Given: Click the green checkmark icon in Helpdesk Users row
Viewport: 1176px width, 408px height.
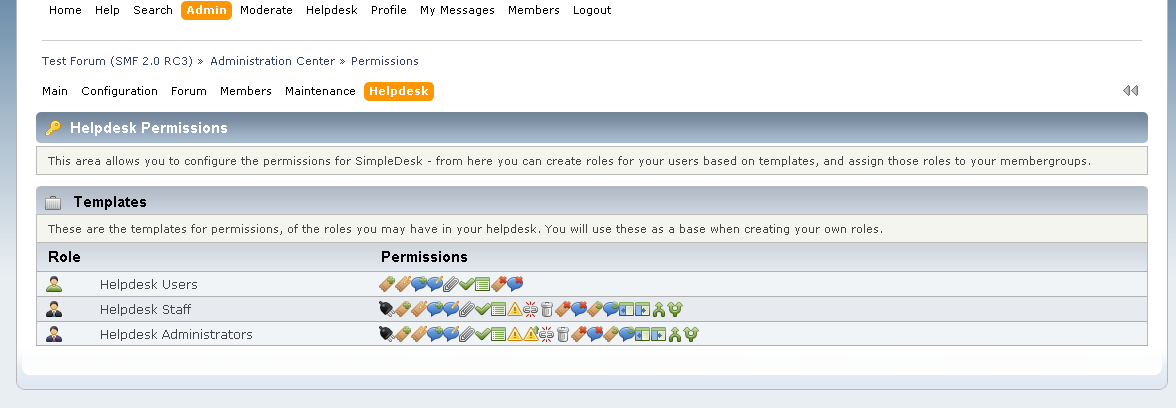Looking at the screenshot, I should click(x=466, y=284).
